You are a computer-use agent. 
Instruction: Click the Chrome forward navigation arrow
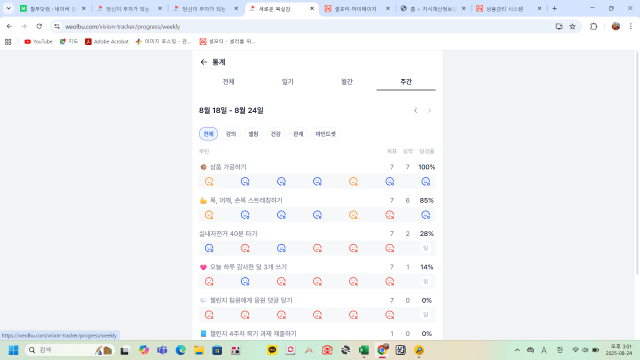24,27
